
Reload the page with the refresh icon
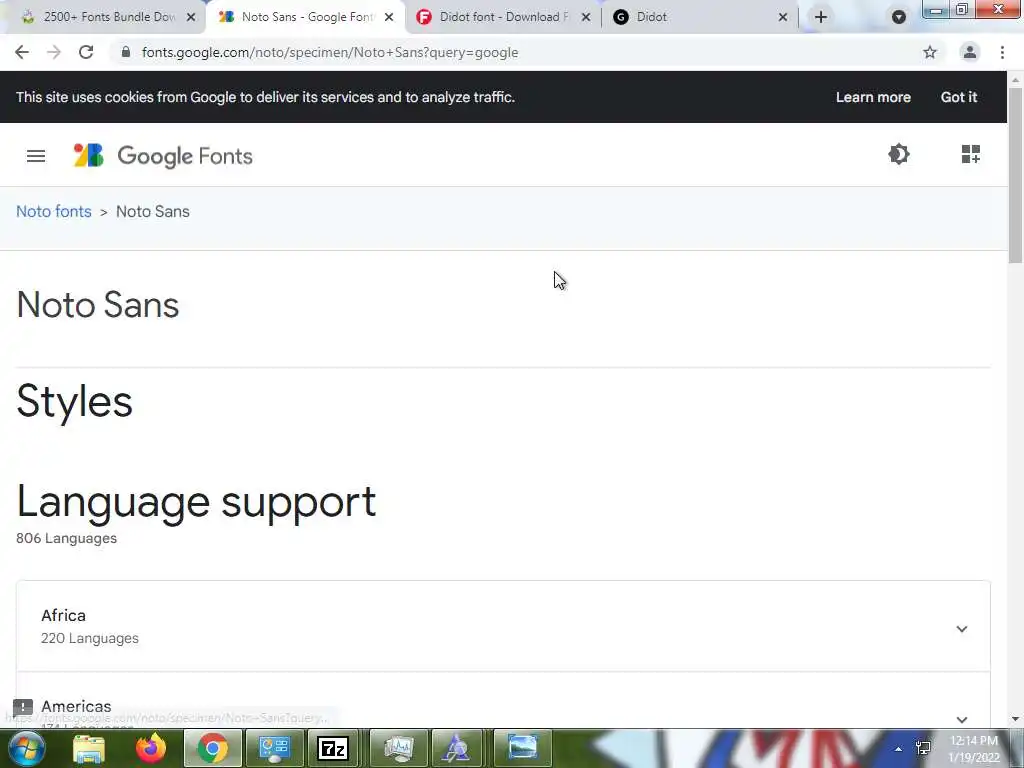(x=86, y=52)
